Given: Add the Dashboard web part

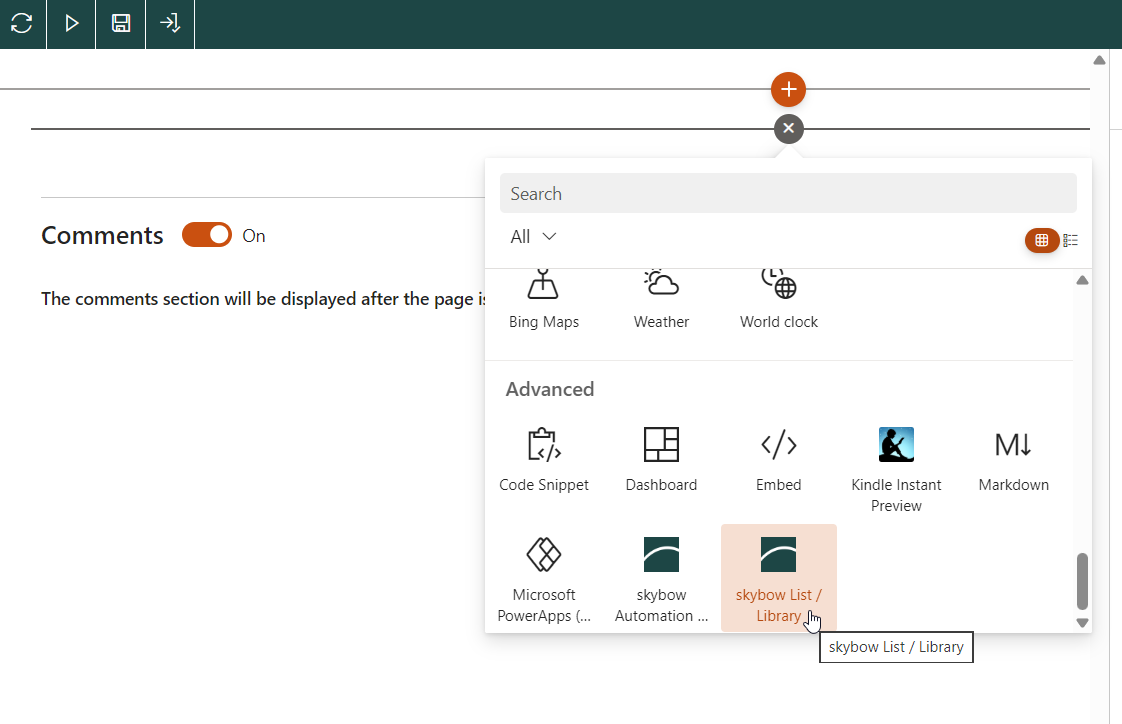Looking at the screenshot, I should 661,460.
